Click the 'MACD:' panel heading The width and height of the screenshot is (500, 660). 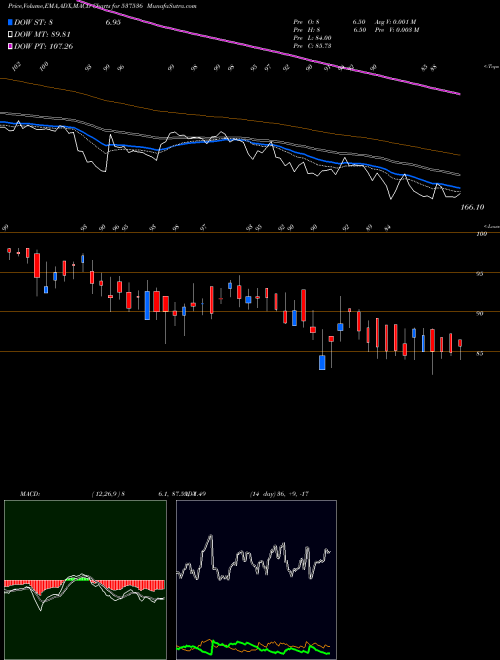(30, 494)
